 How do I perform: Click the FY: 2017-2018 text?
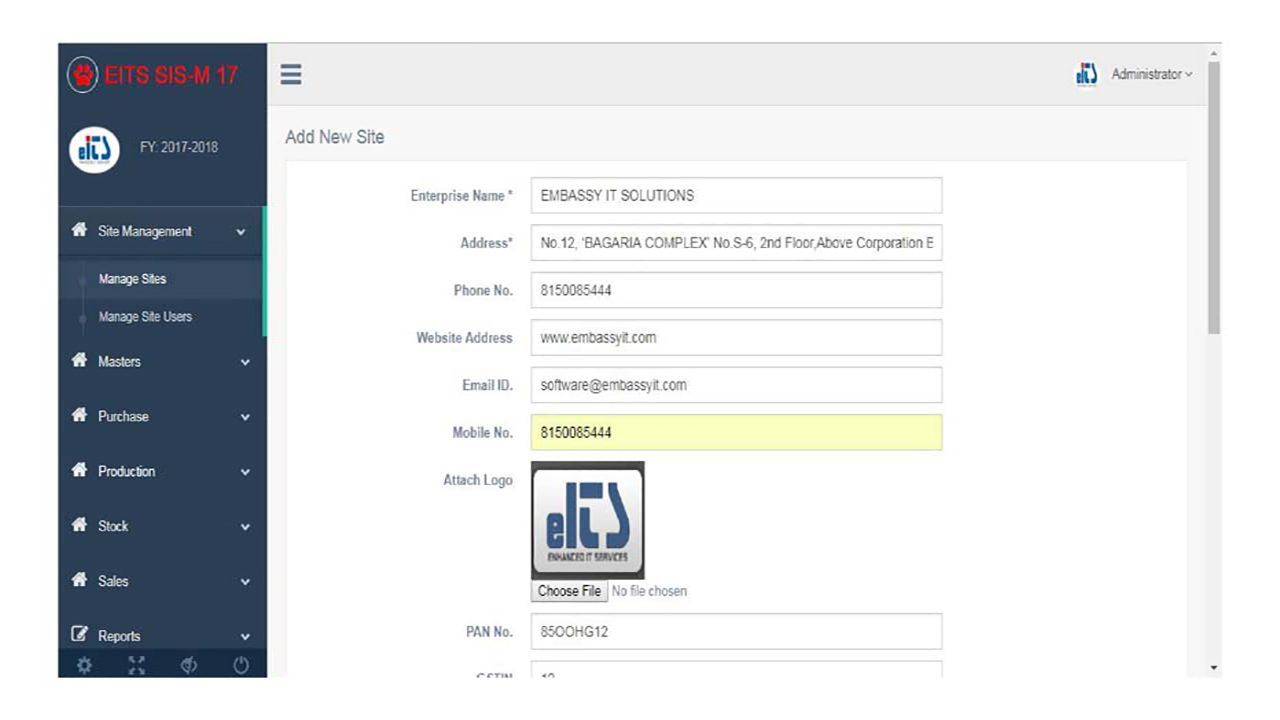coord(179,147)
